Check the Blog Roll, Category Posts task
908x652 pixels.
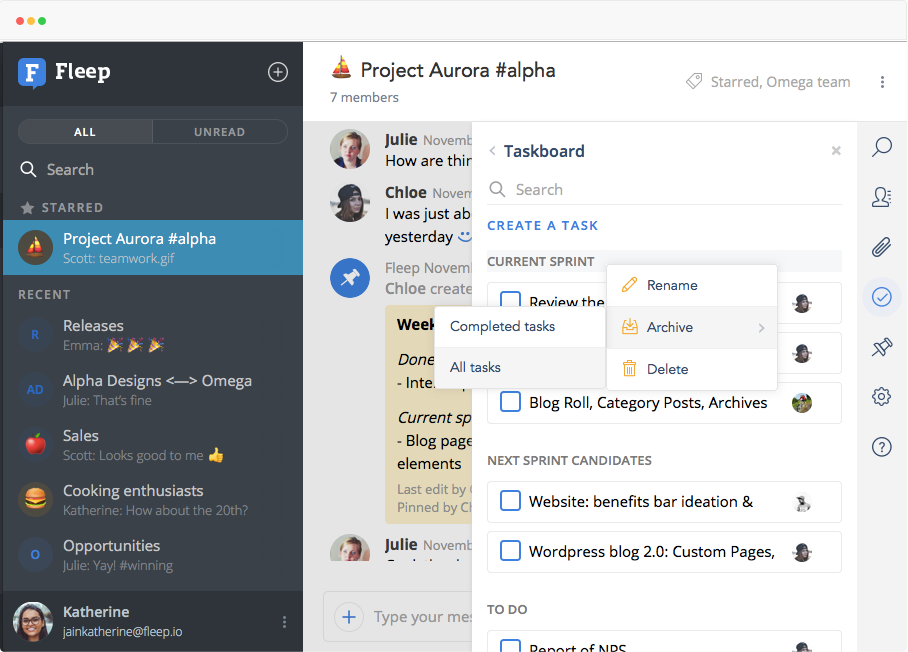tap(510, 402)
